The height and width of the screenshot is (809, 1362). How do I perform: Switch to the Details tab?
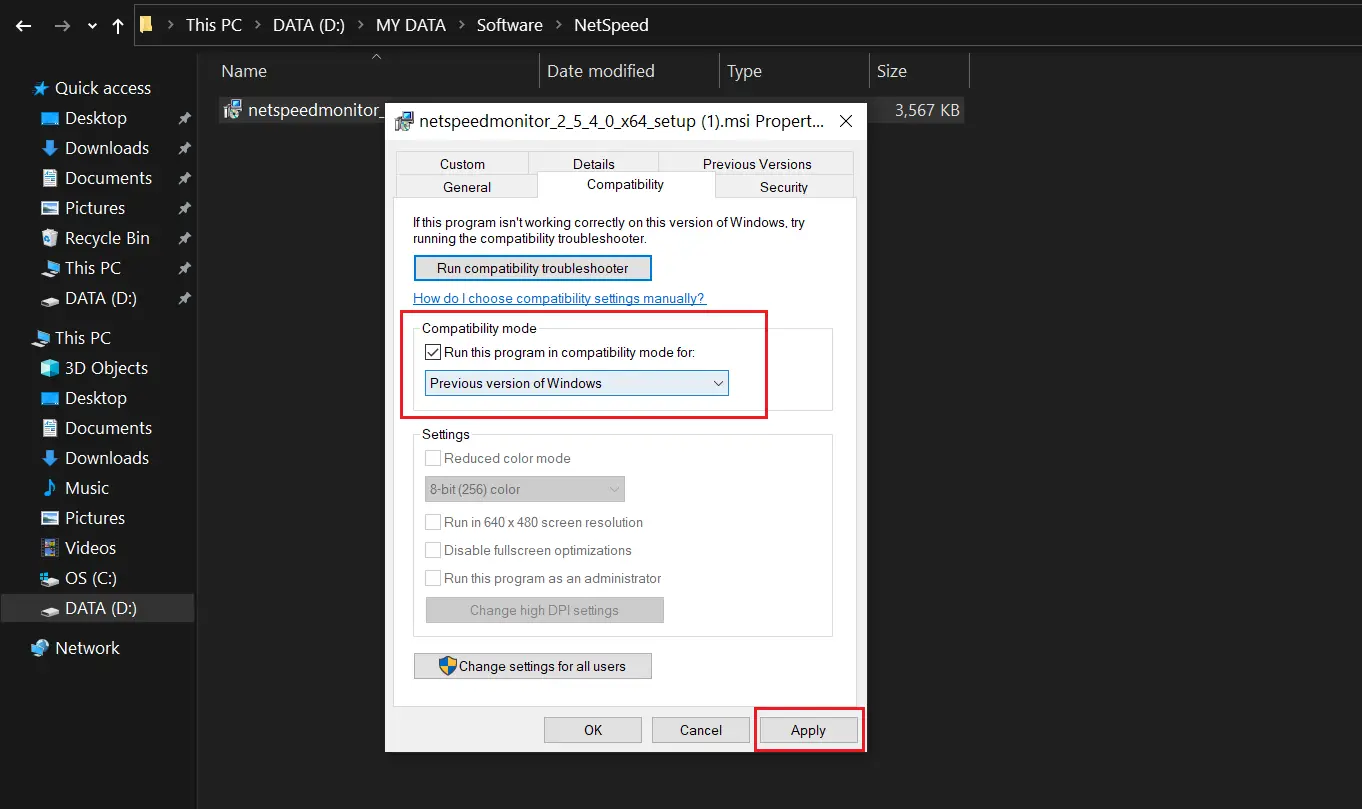593,164
